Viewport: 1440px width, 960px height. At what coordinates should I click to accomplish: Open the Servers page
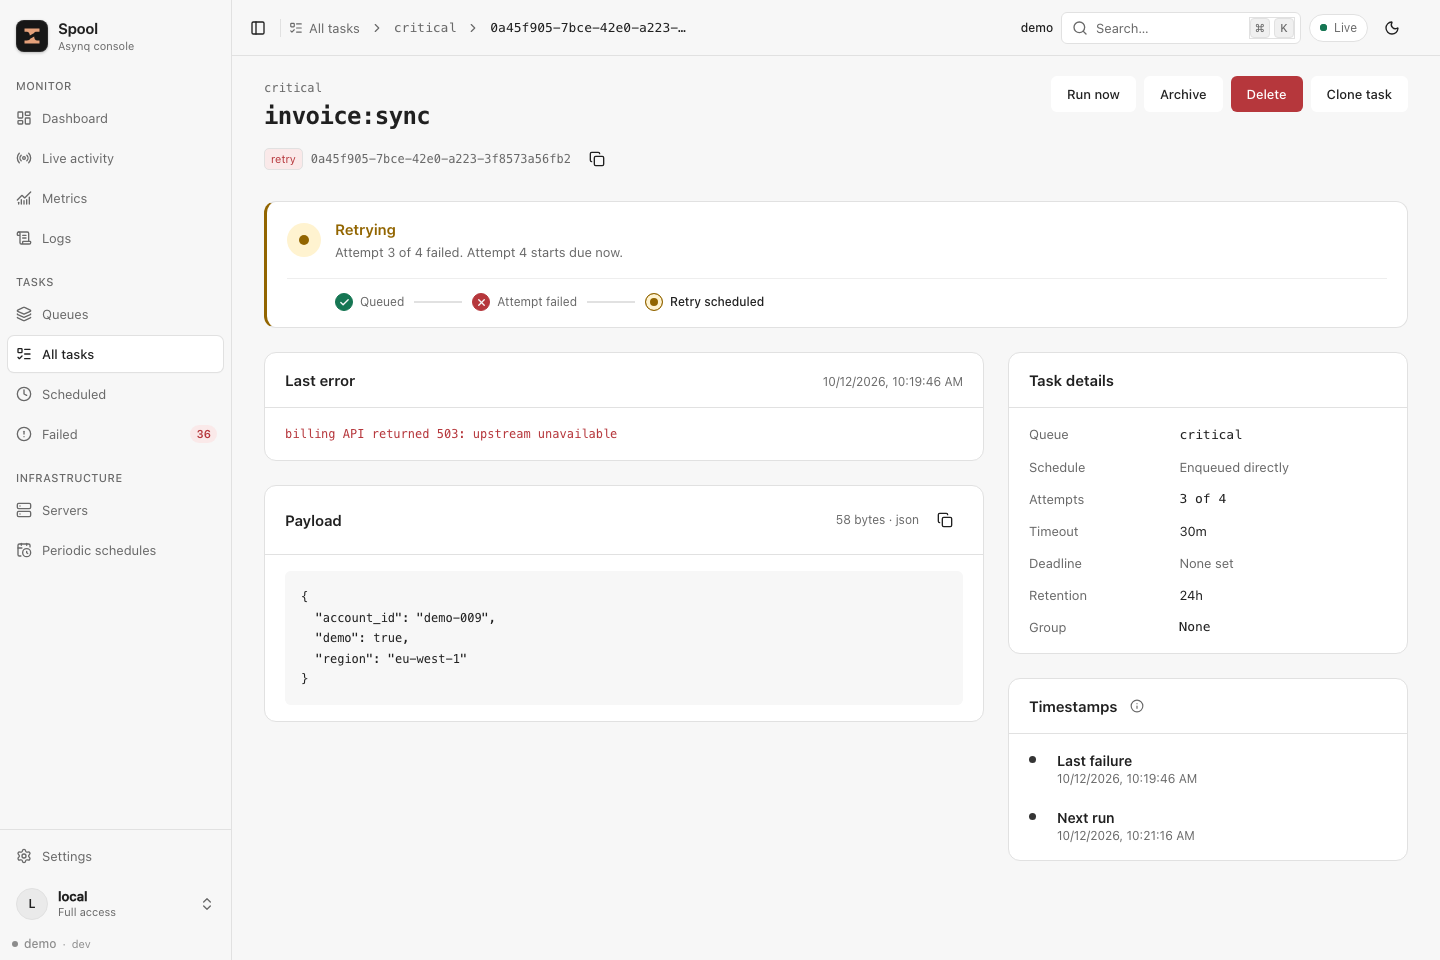[x=116, y=510]
